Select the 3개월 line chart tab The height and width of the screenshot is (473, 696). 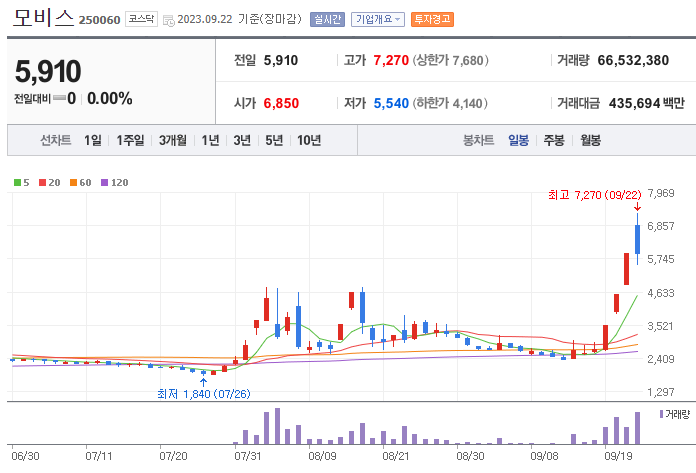click(173, 140)
